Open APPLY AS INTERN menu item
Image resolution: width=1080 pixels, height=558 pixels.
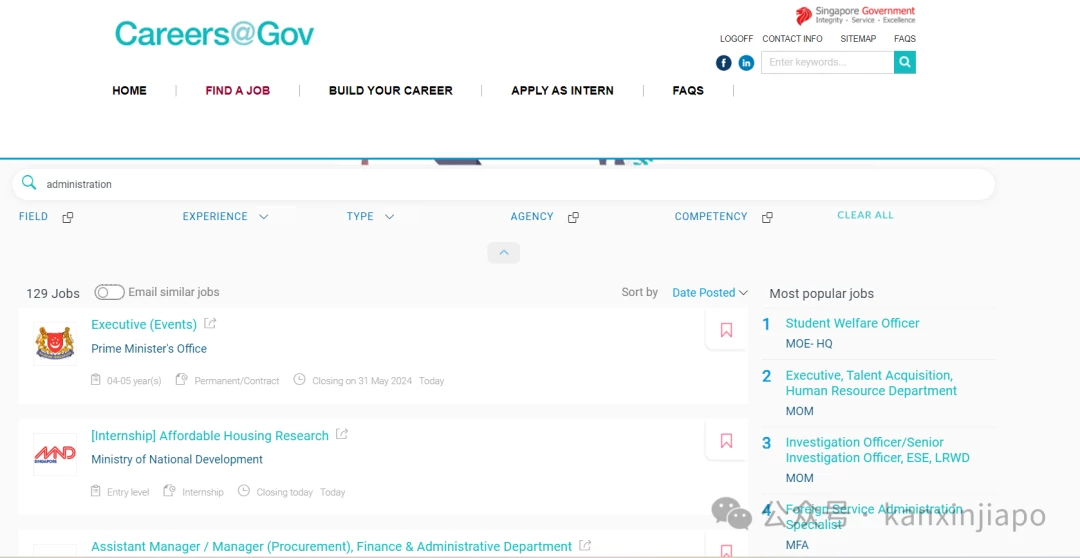pos(562,90)
